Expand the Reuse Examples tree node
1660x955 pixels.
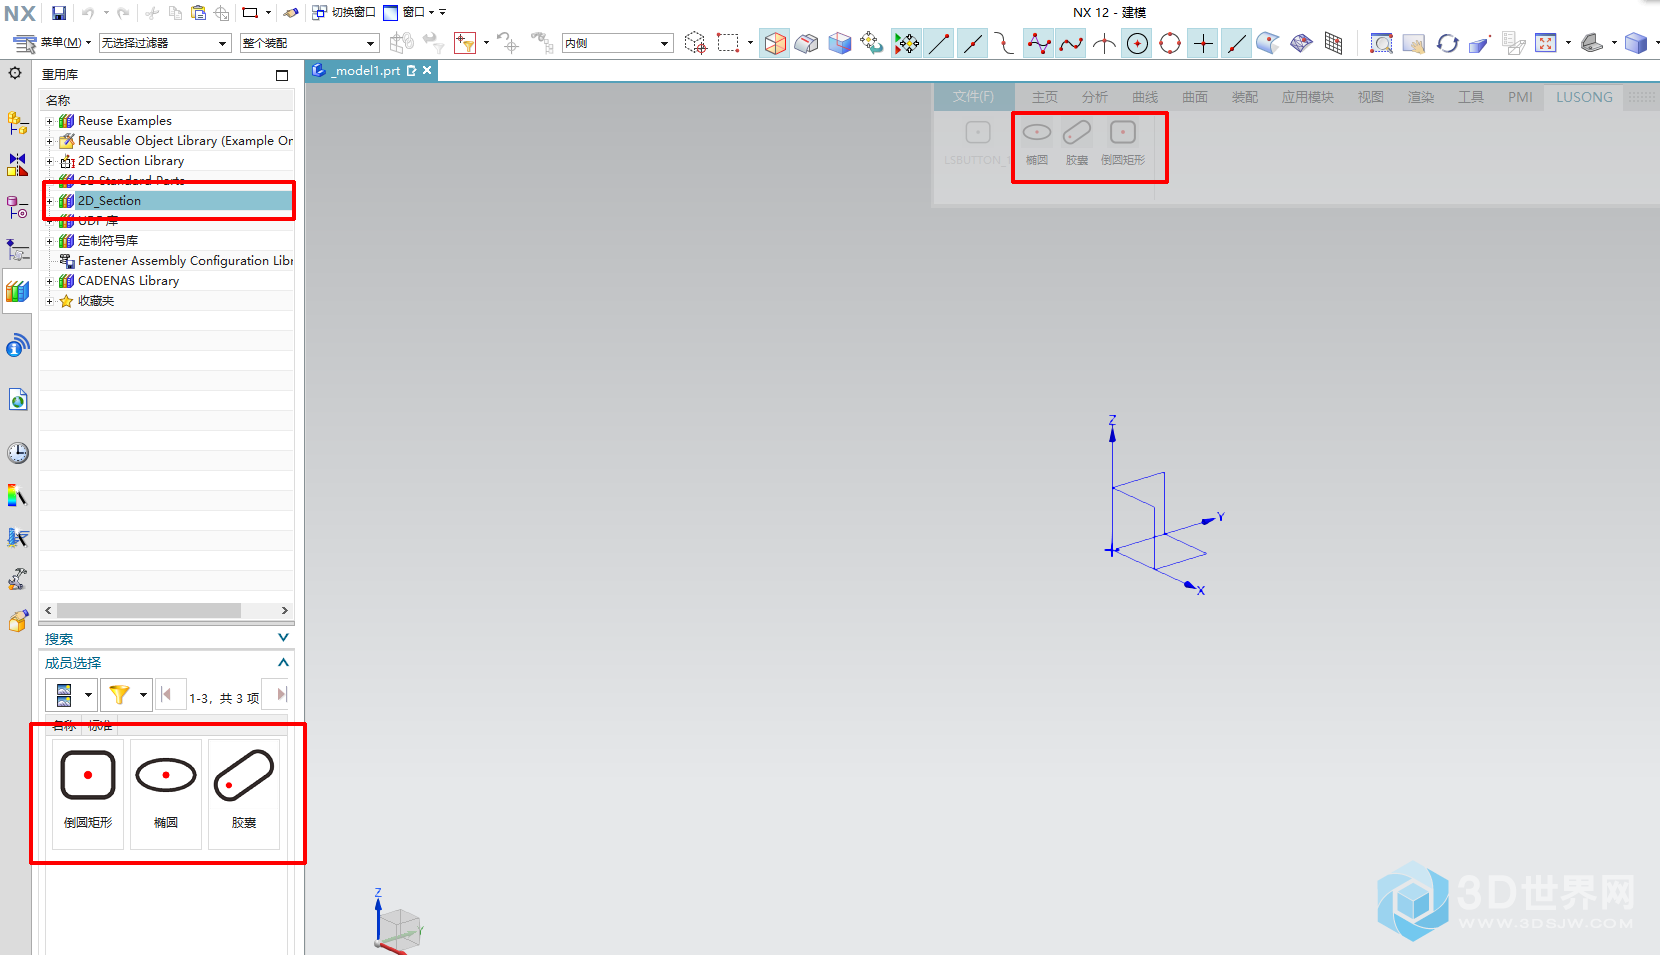[x=49, y=121]
